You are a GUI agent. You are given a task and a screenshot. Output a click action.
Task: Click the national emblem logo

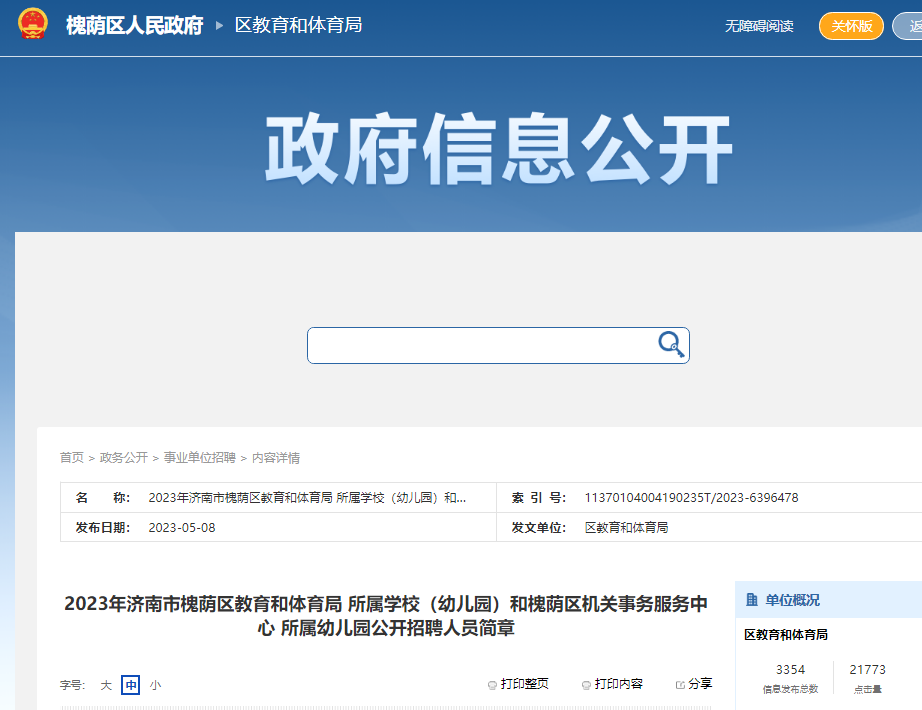[x=32, y=24]
